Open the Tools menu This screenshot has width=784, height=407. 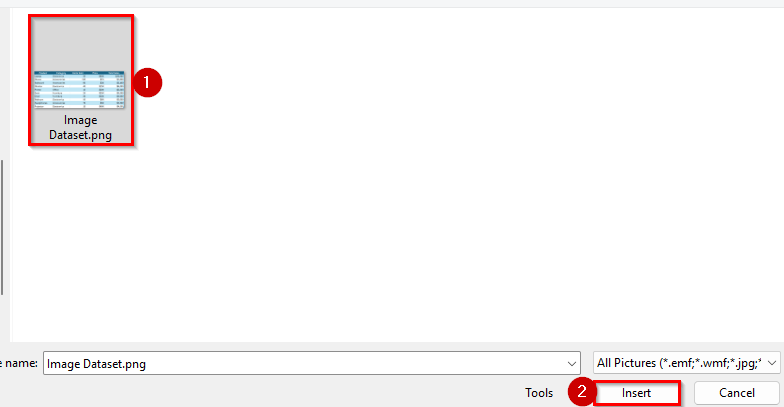pos(538,393)
